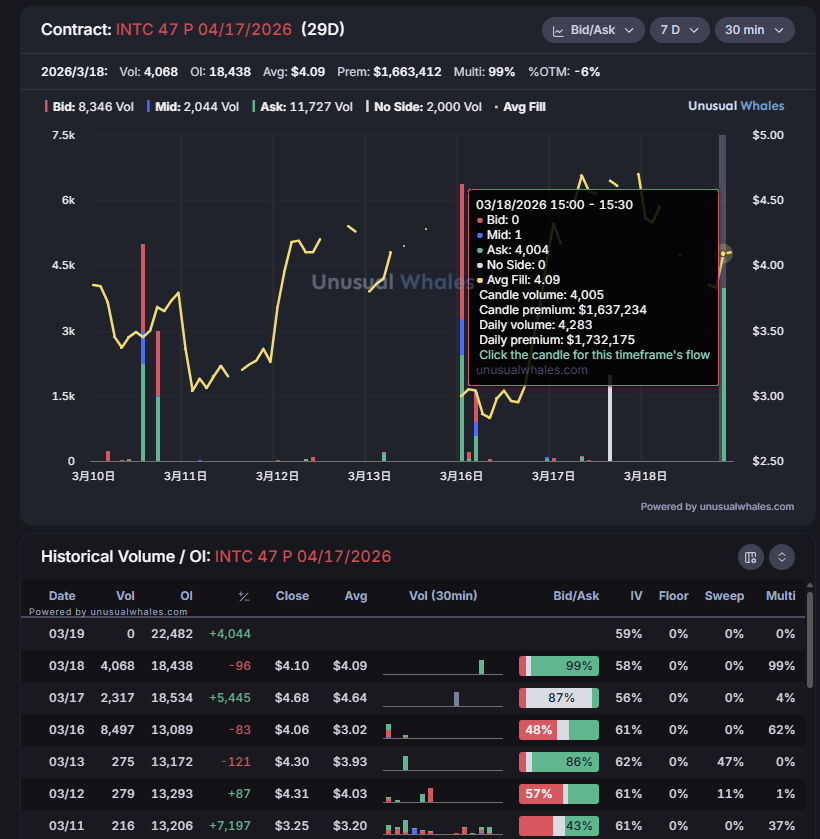The image size is (820, 839).
Task: Toggle the Avg Fill line in legend
Action: [x=520, y=107]
